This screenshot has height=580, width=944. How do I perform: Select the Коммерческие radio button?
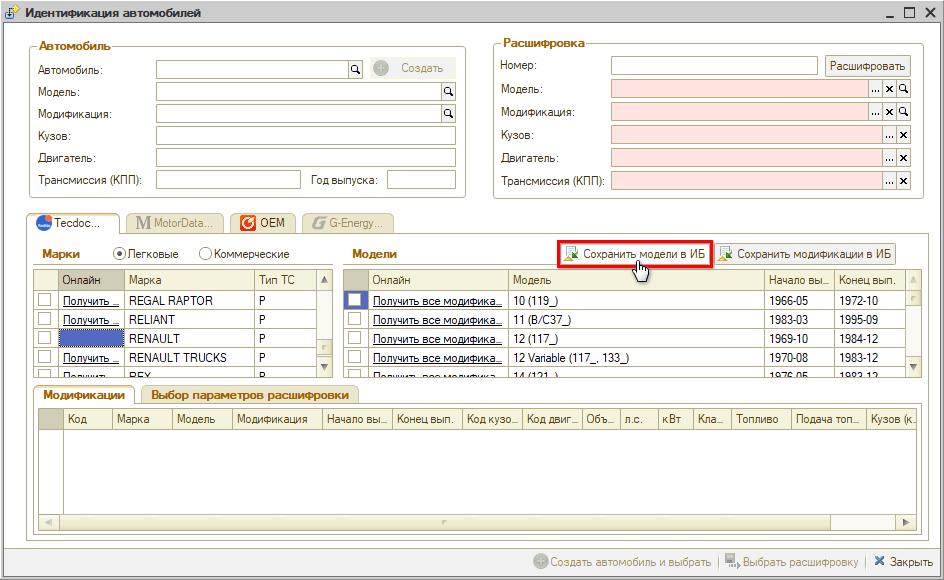point(206,254)
